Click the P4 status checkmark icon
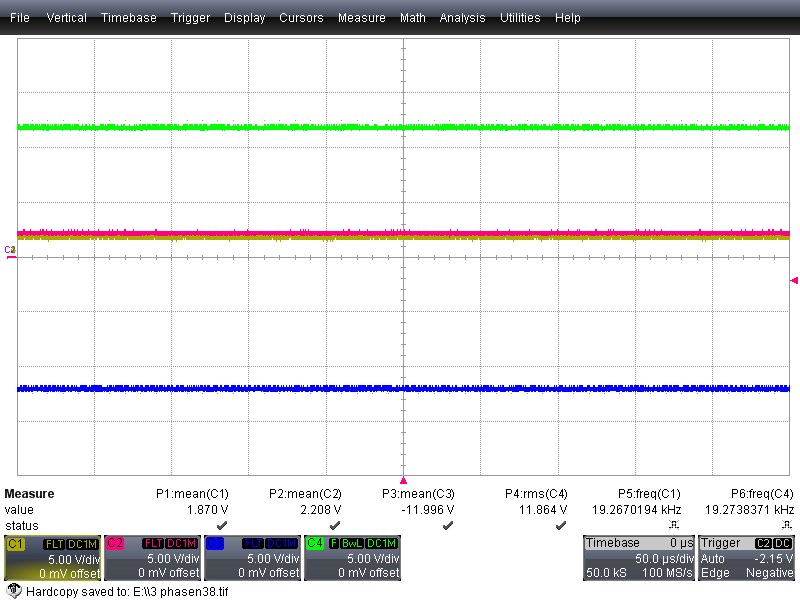 (x=561, y=525)
